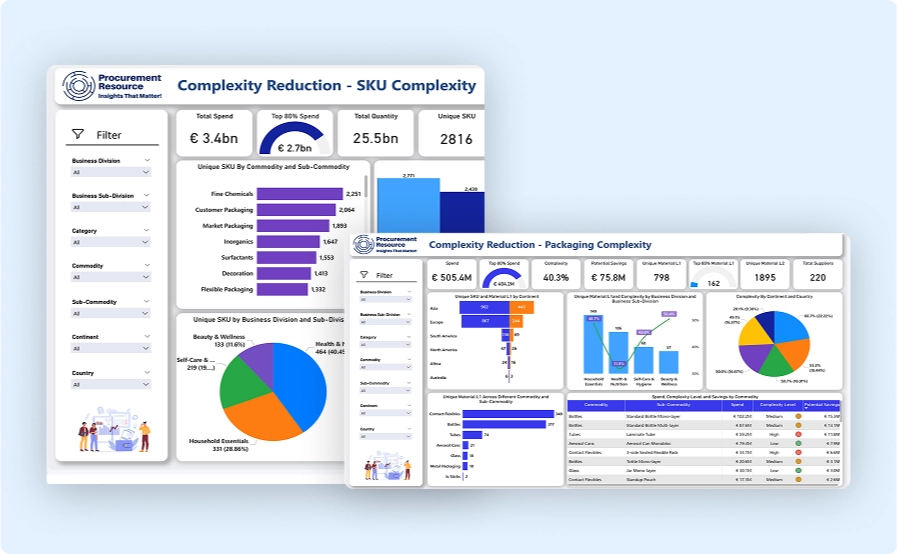
Task: Click the funnel Filter icon on Packaging Complexity dashboard
Action: (x=367, y=274)
